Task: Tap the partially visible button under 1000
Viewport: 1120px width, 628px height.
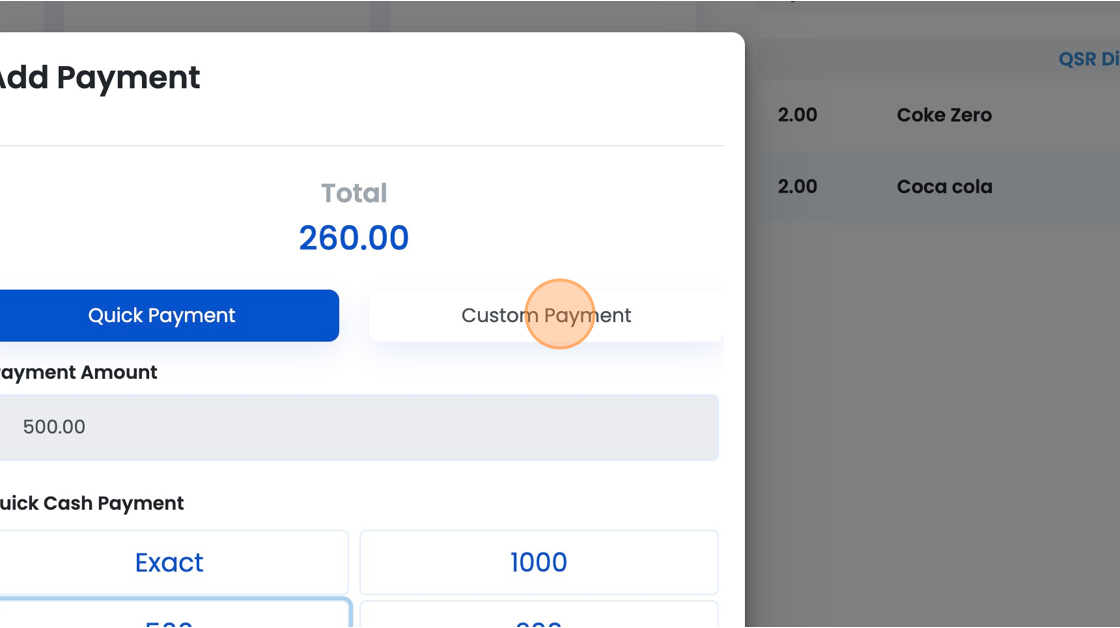Action: pyautogui.click(x=539, y=615)
